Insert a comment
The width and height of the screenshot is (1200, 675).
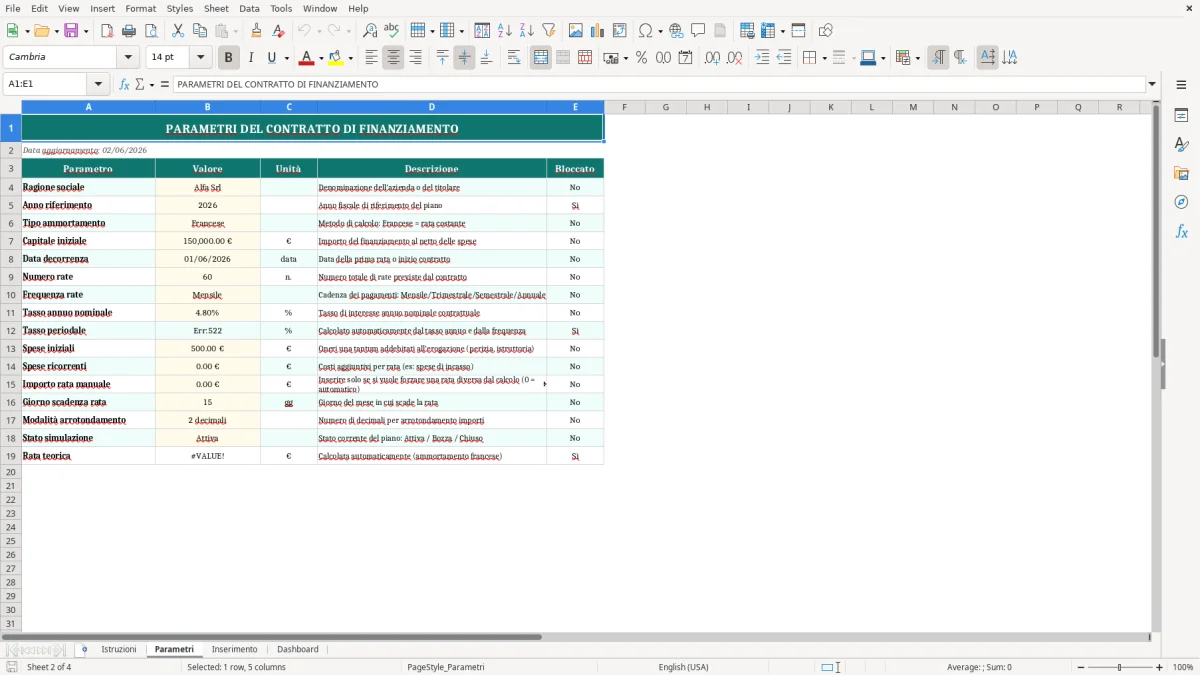point(698,31)
